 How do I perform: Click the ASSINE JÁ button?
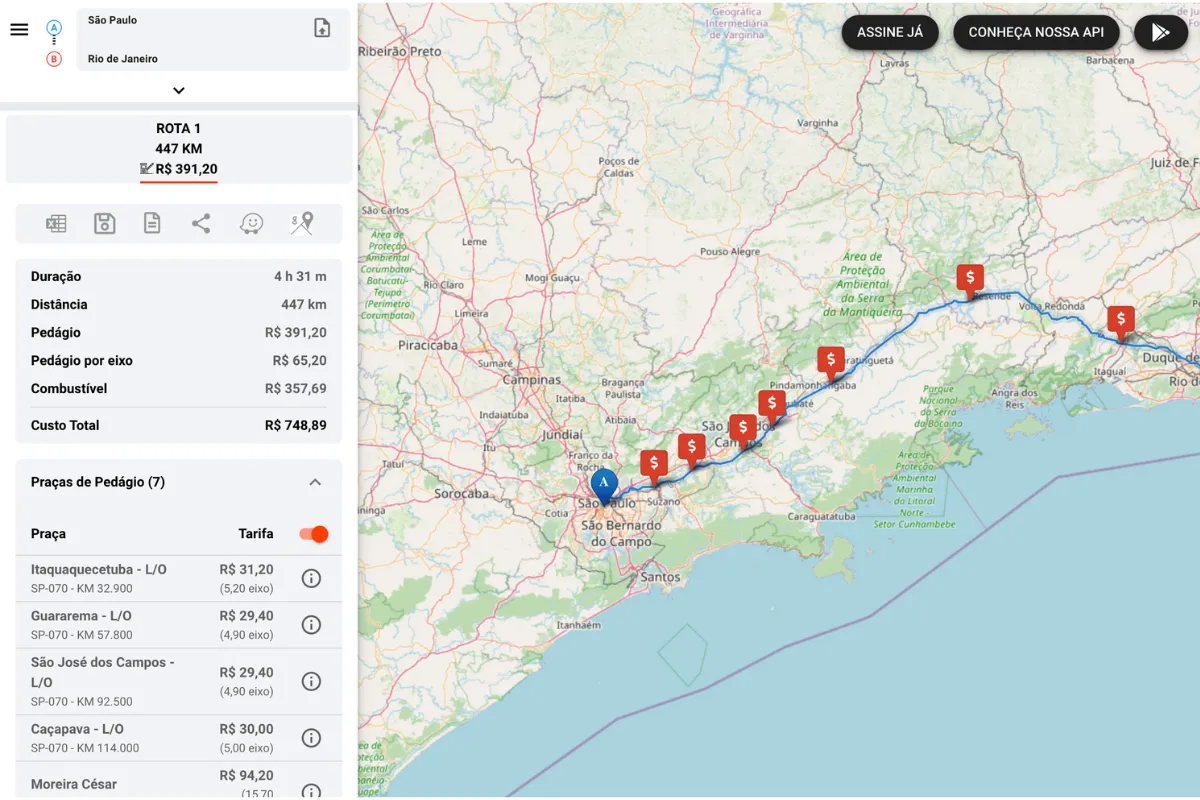coord(890,32)
